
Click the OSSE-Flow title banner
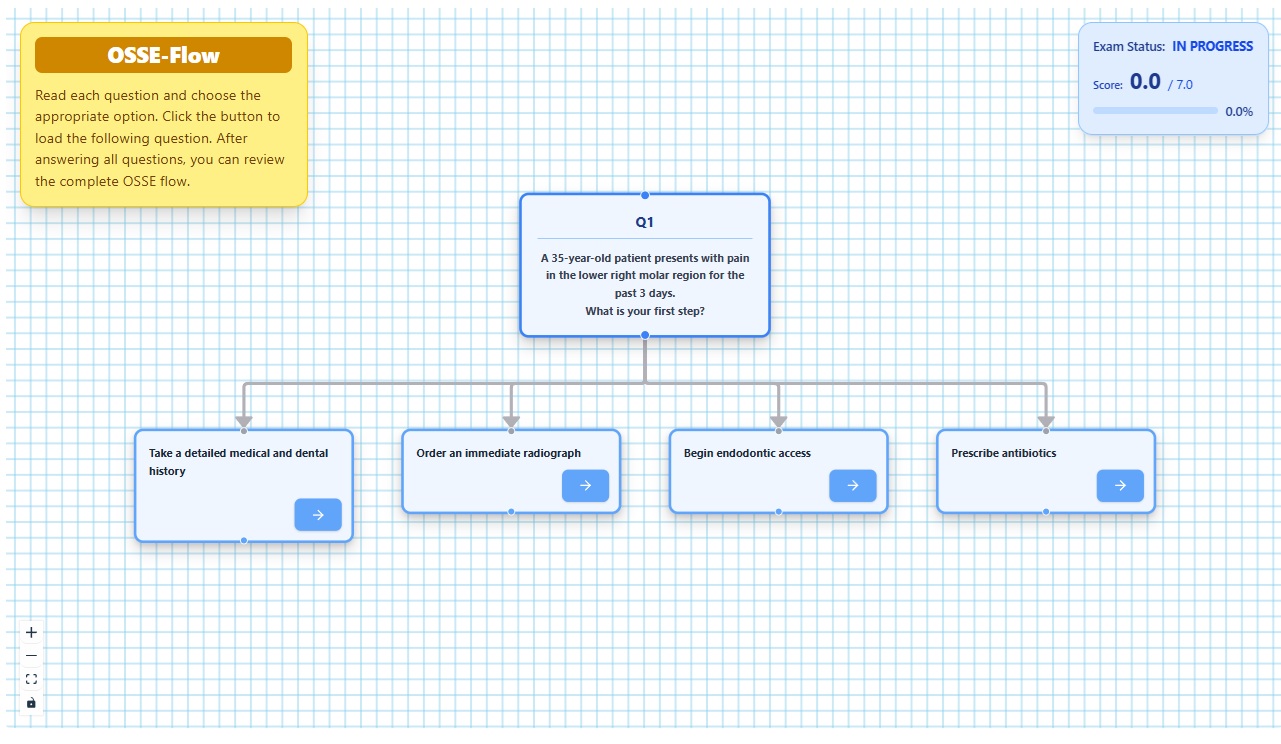coord(163,55)
